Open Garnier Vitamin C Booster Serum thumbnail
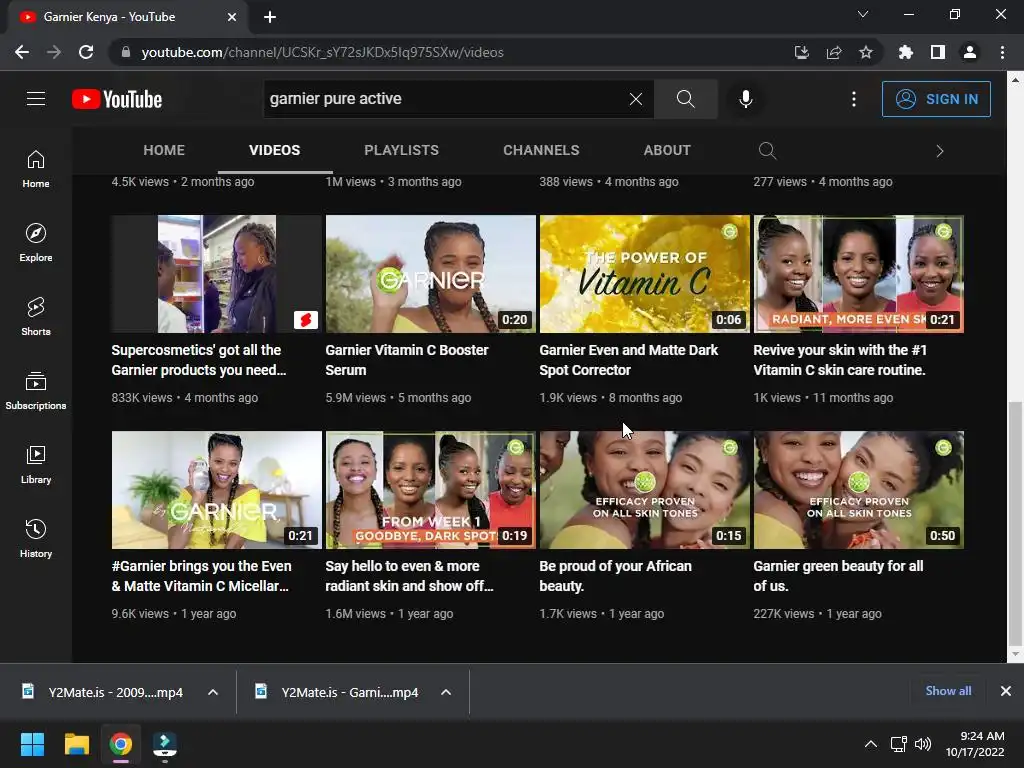This screenshot has height=768, width=1024. pyautogui.click(x=430, y=274)
